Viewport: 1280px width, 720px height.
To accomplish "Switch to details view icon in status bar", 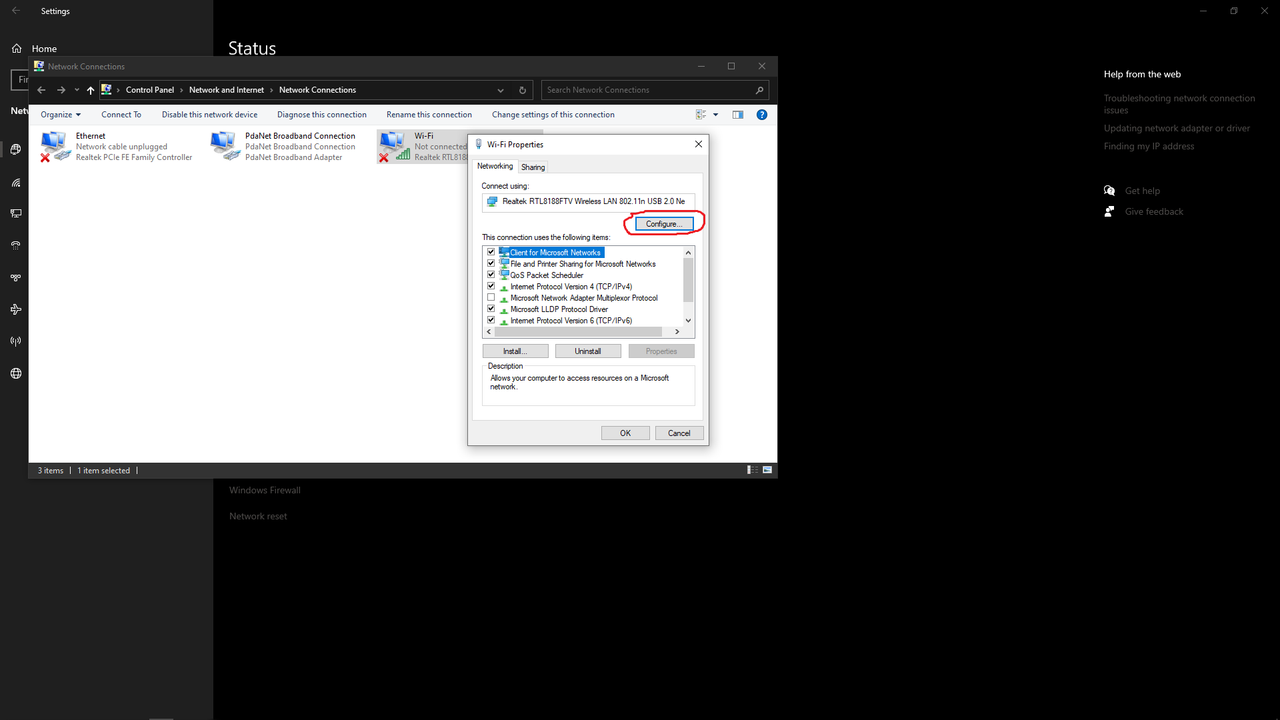I will coord(752,470).
